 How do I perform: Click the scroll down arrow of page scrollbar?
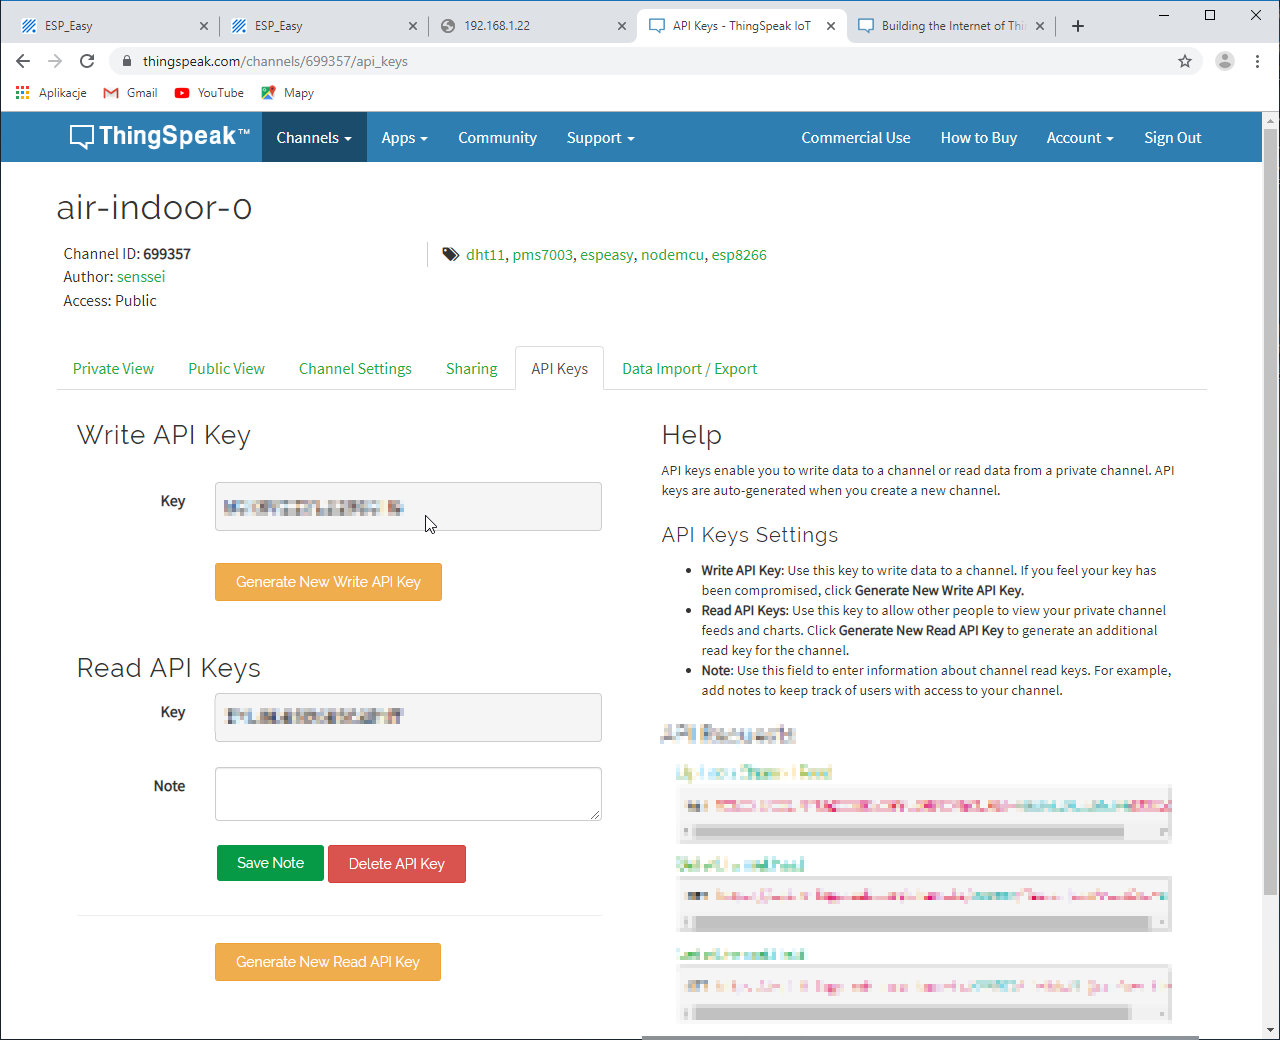click(x=1270, y=1030)
